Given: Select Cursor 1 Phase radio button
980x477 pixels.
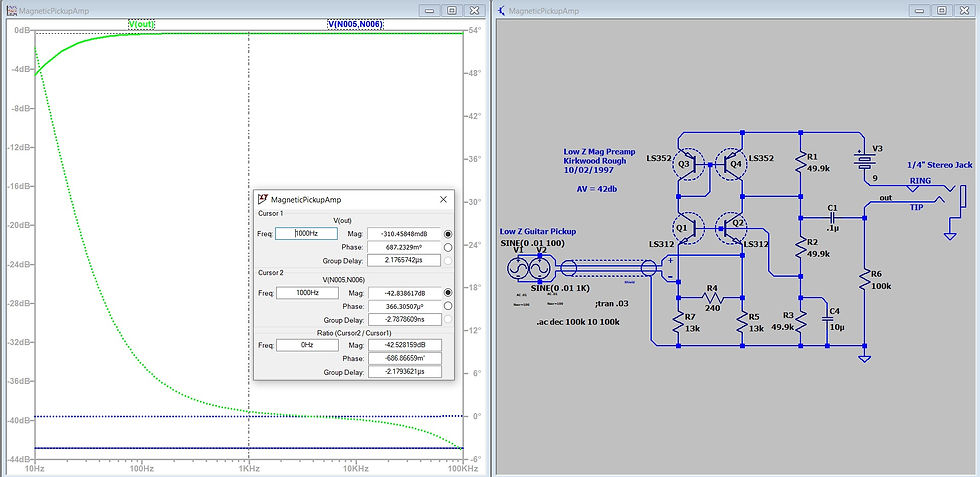Looking at the screenshot, I should click(448, 247).
